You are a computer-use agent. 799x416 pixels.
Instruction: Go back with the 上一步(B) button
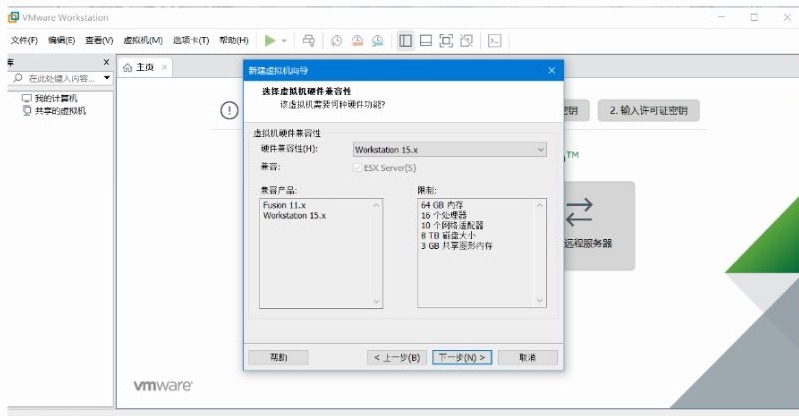[397, 357]
